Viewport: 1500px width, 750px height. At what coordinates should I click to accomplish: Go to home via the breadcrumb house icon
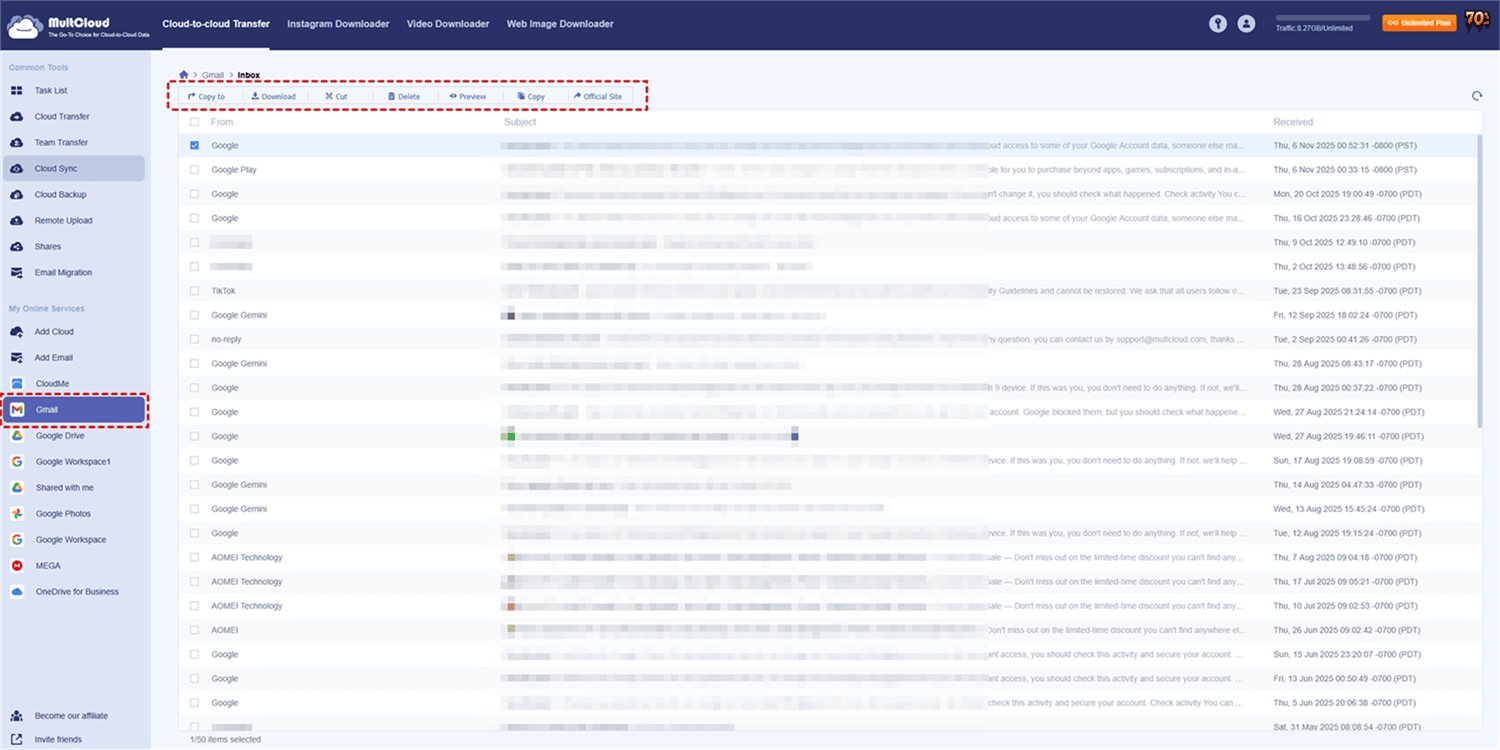coord(184,75)
